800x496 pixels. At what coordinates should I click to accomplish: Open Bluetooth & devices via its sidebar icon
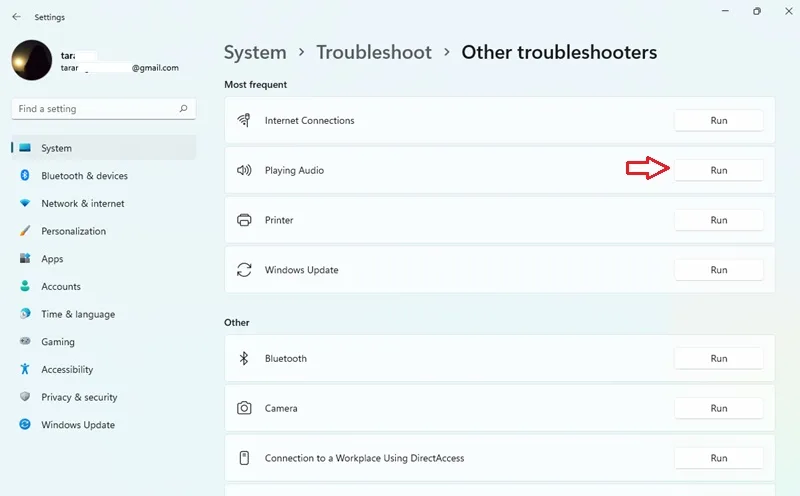pos(24,175)
